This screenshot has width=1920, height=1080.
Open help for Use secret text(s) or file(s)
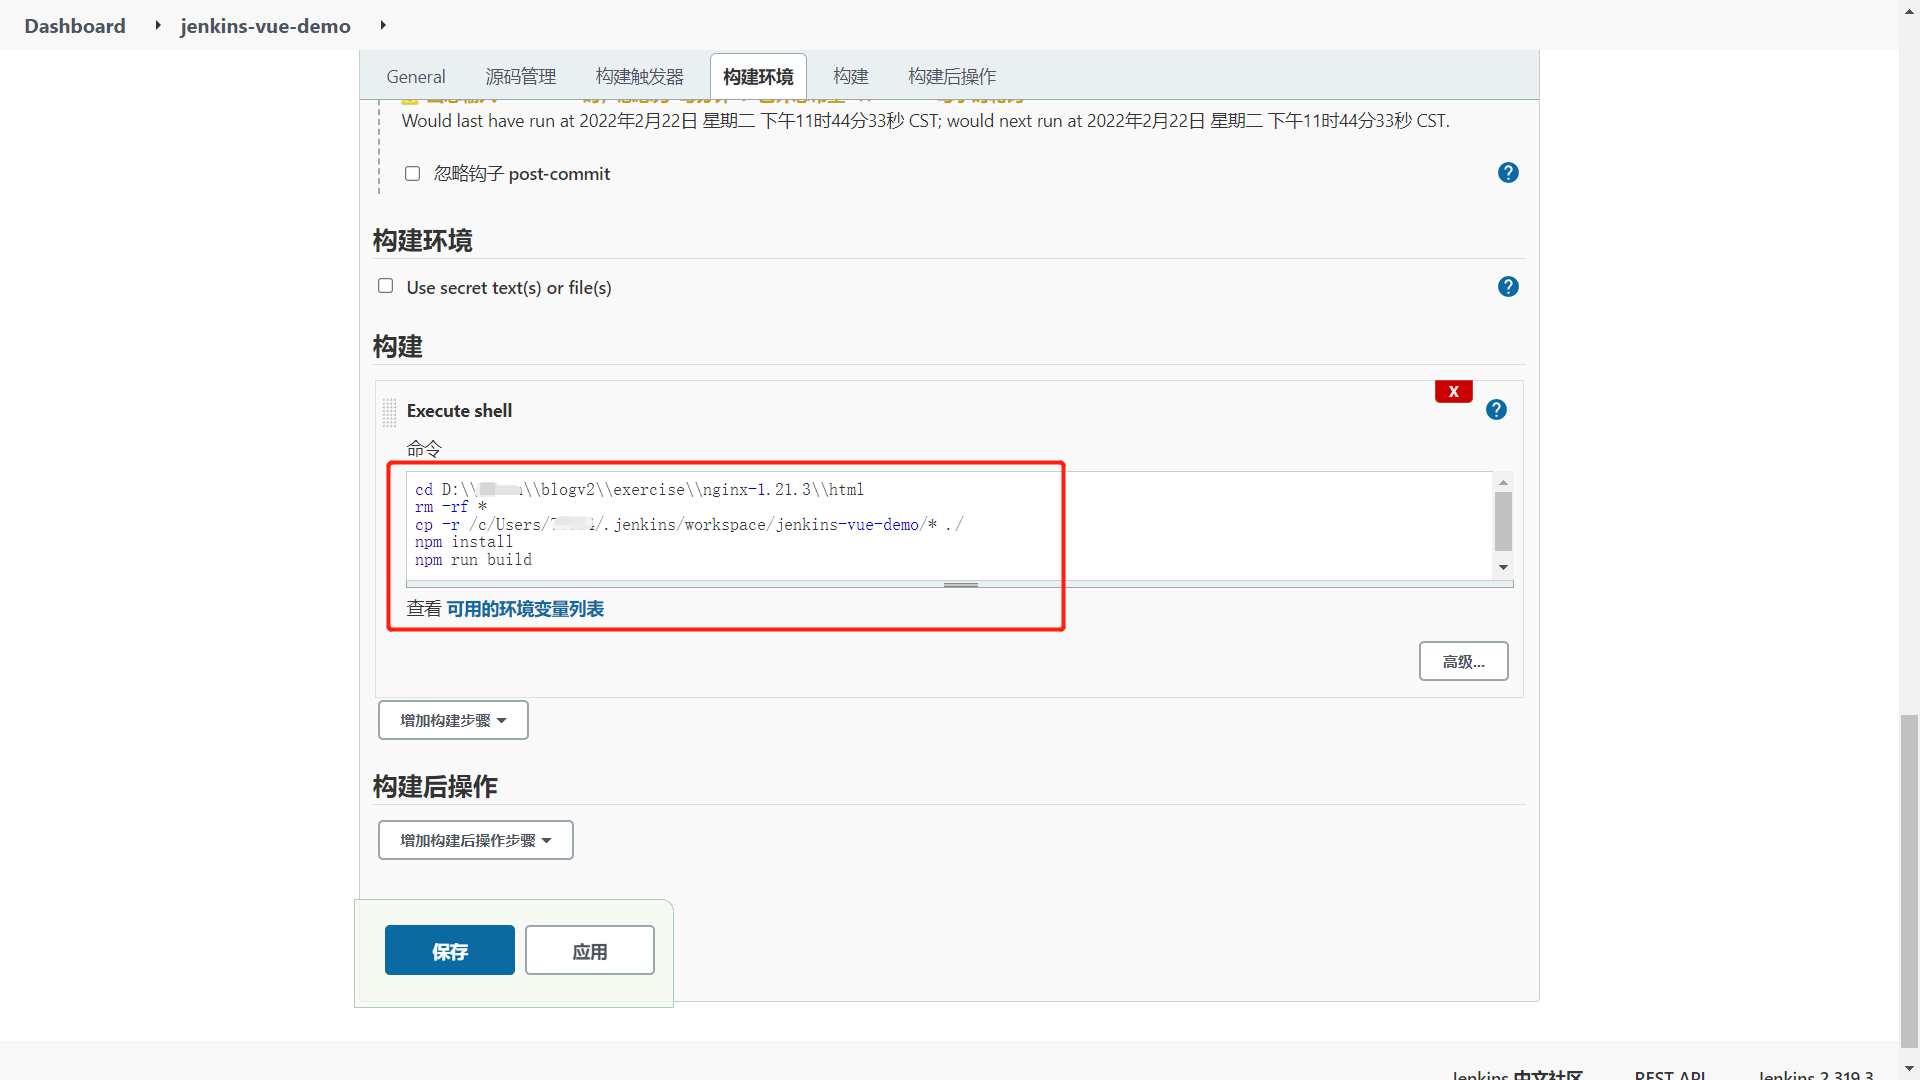pos(1508,287)
